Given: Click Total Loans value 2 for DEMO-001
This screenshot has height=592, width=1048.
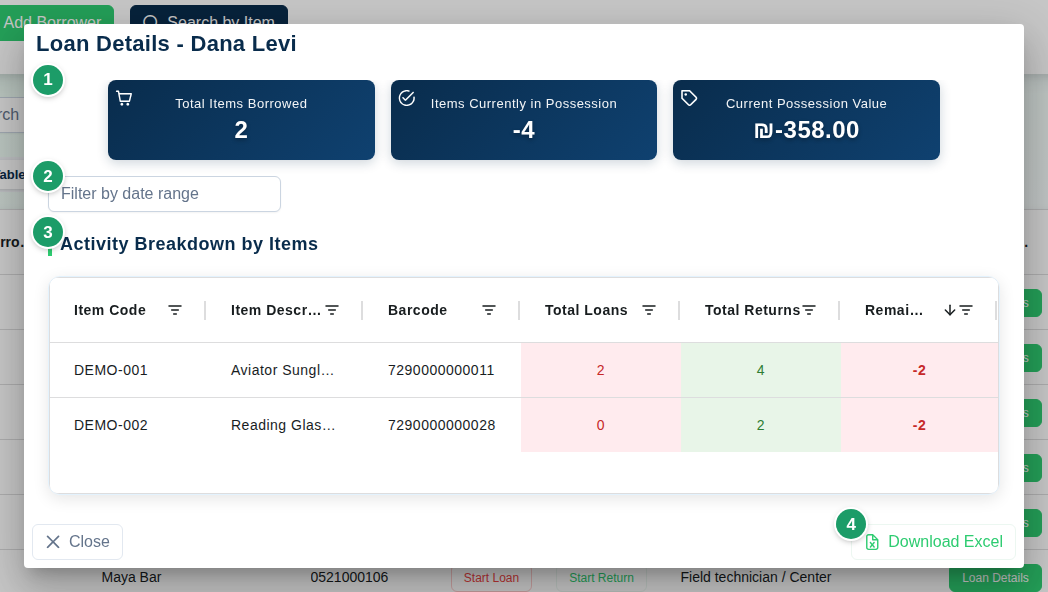Looking at the screenshot, I should click(600, 370).
